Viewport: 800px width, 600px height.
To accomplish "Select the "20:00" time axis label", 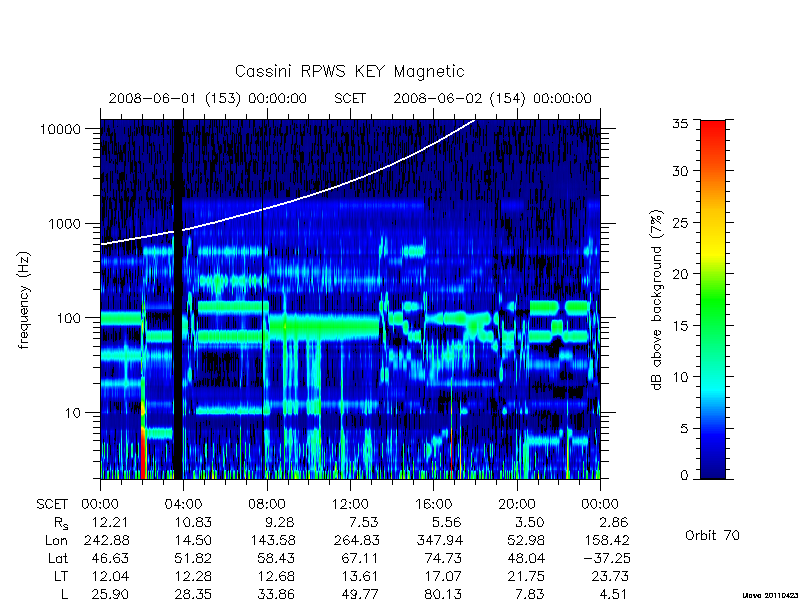I will pos(517,505).
